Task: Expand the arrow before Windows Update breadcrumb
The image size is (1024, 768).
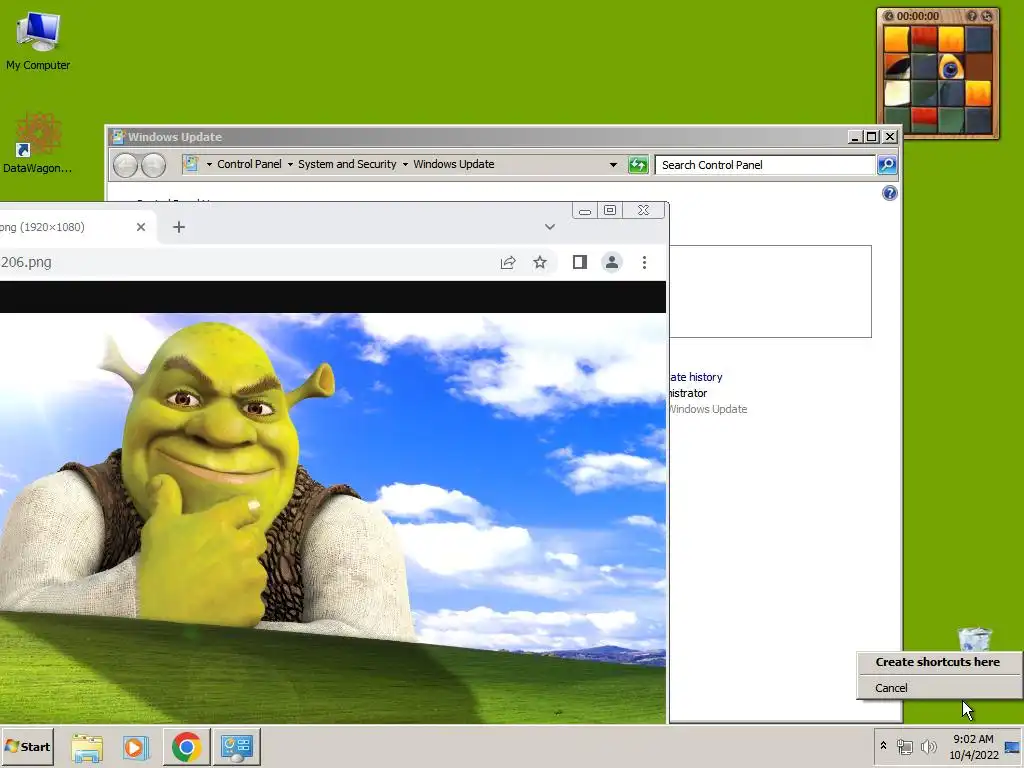Action: click(405, 165)
